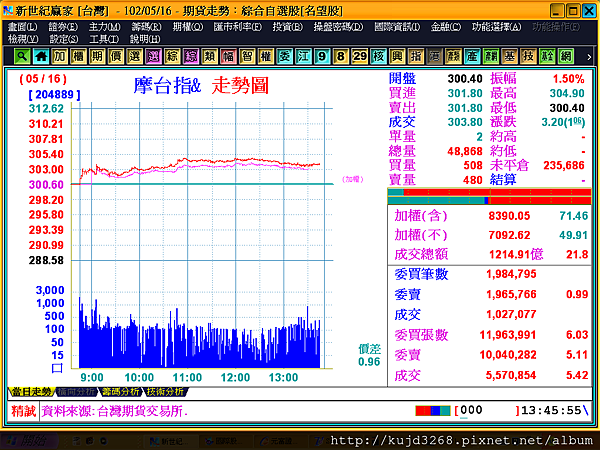
Task: Click the green 網 toolbar icon
Action: coord(566,57)
